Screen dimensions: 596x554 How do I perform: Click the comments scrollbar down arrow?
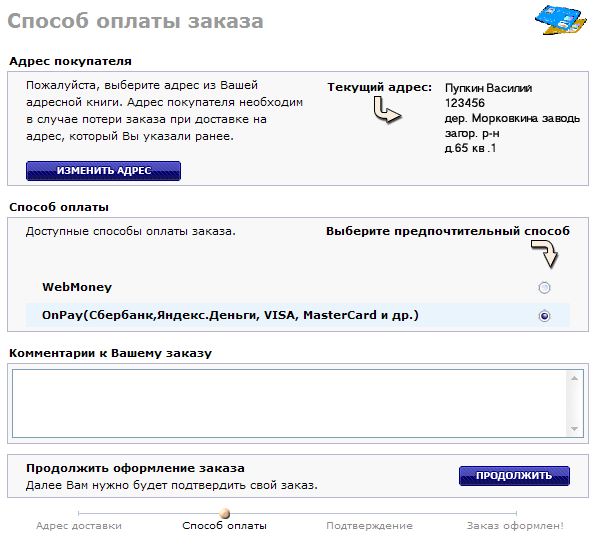point(574,429)
